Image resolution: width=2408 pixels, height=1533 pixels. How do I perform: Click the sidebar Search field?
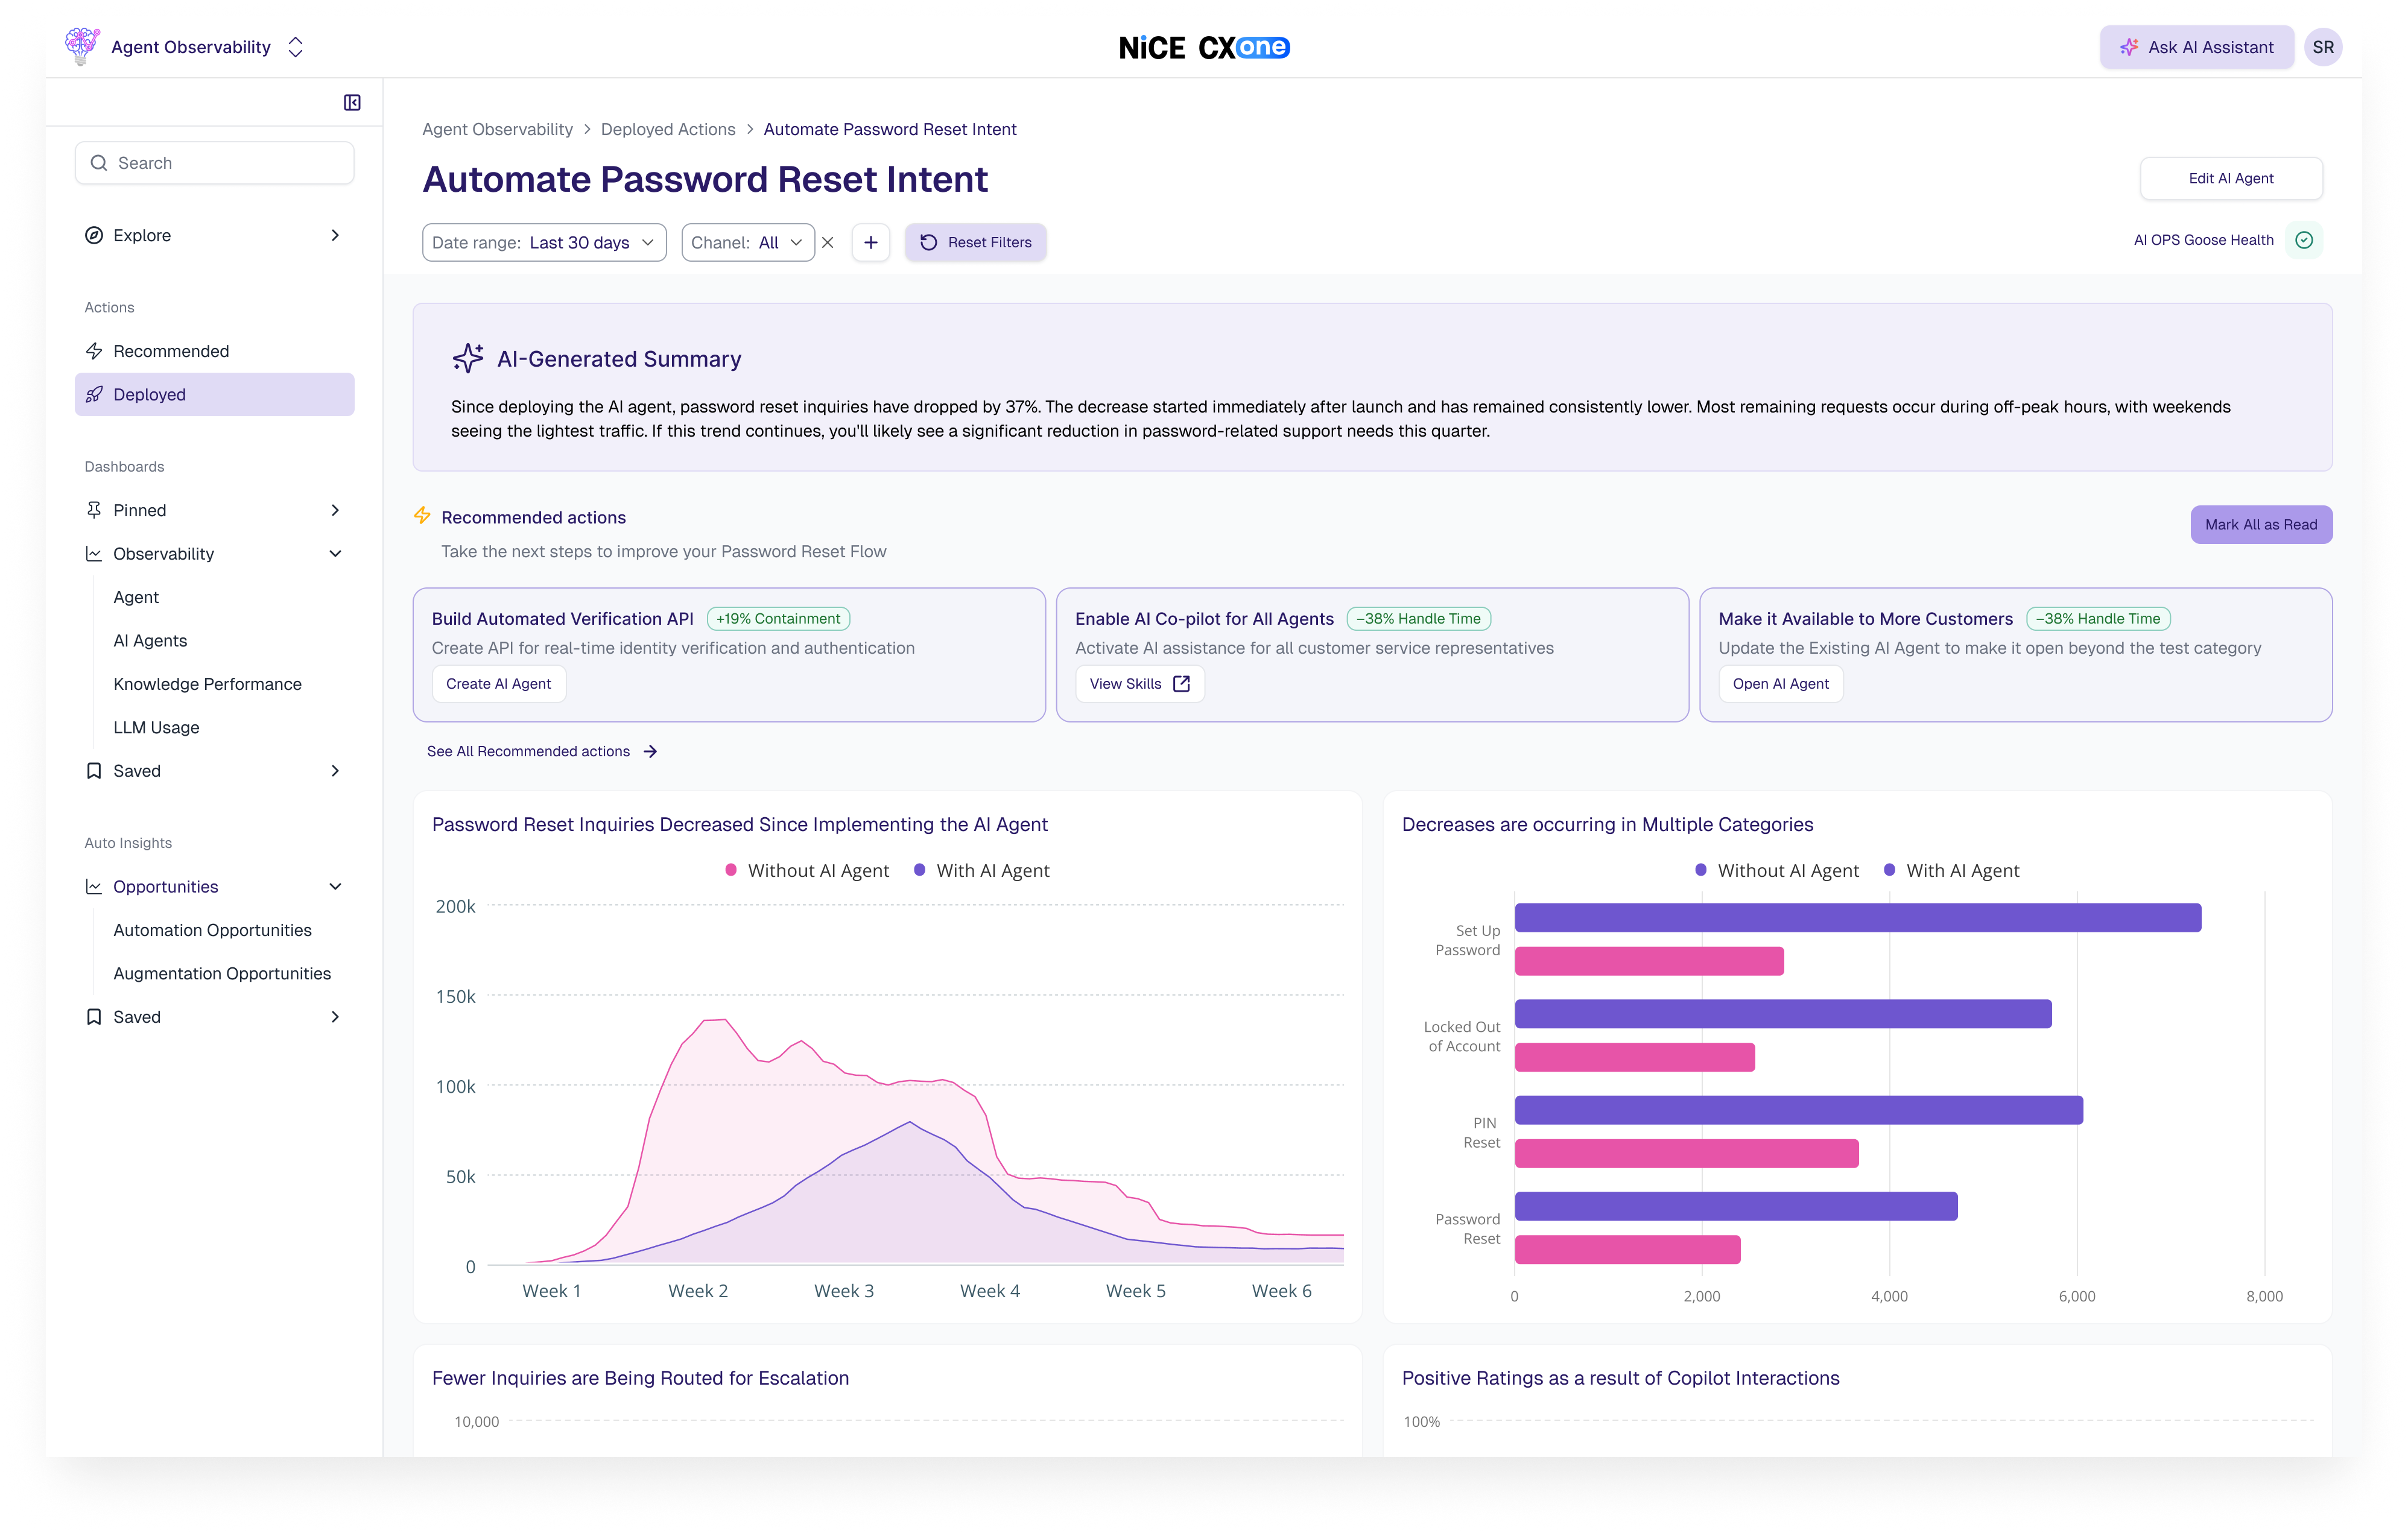tap(215, 163)
